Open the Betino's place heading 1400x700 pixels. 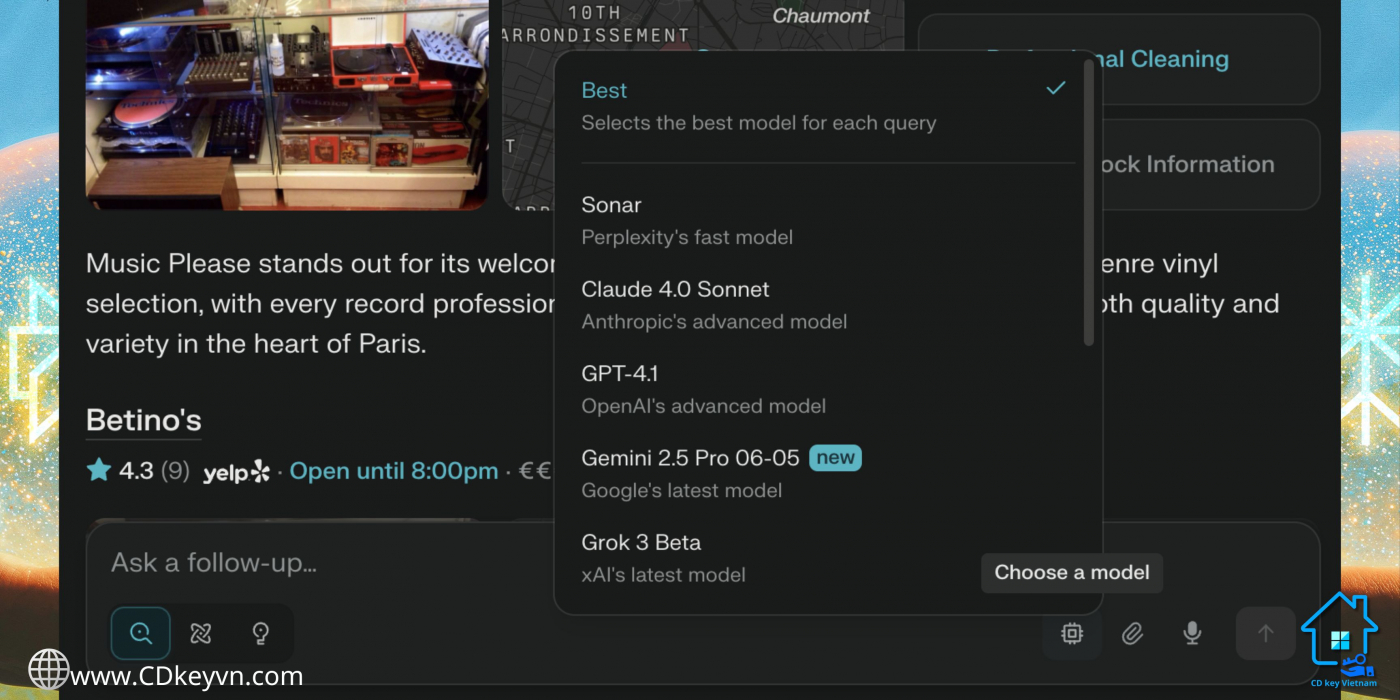(144, 420)
